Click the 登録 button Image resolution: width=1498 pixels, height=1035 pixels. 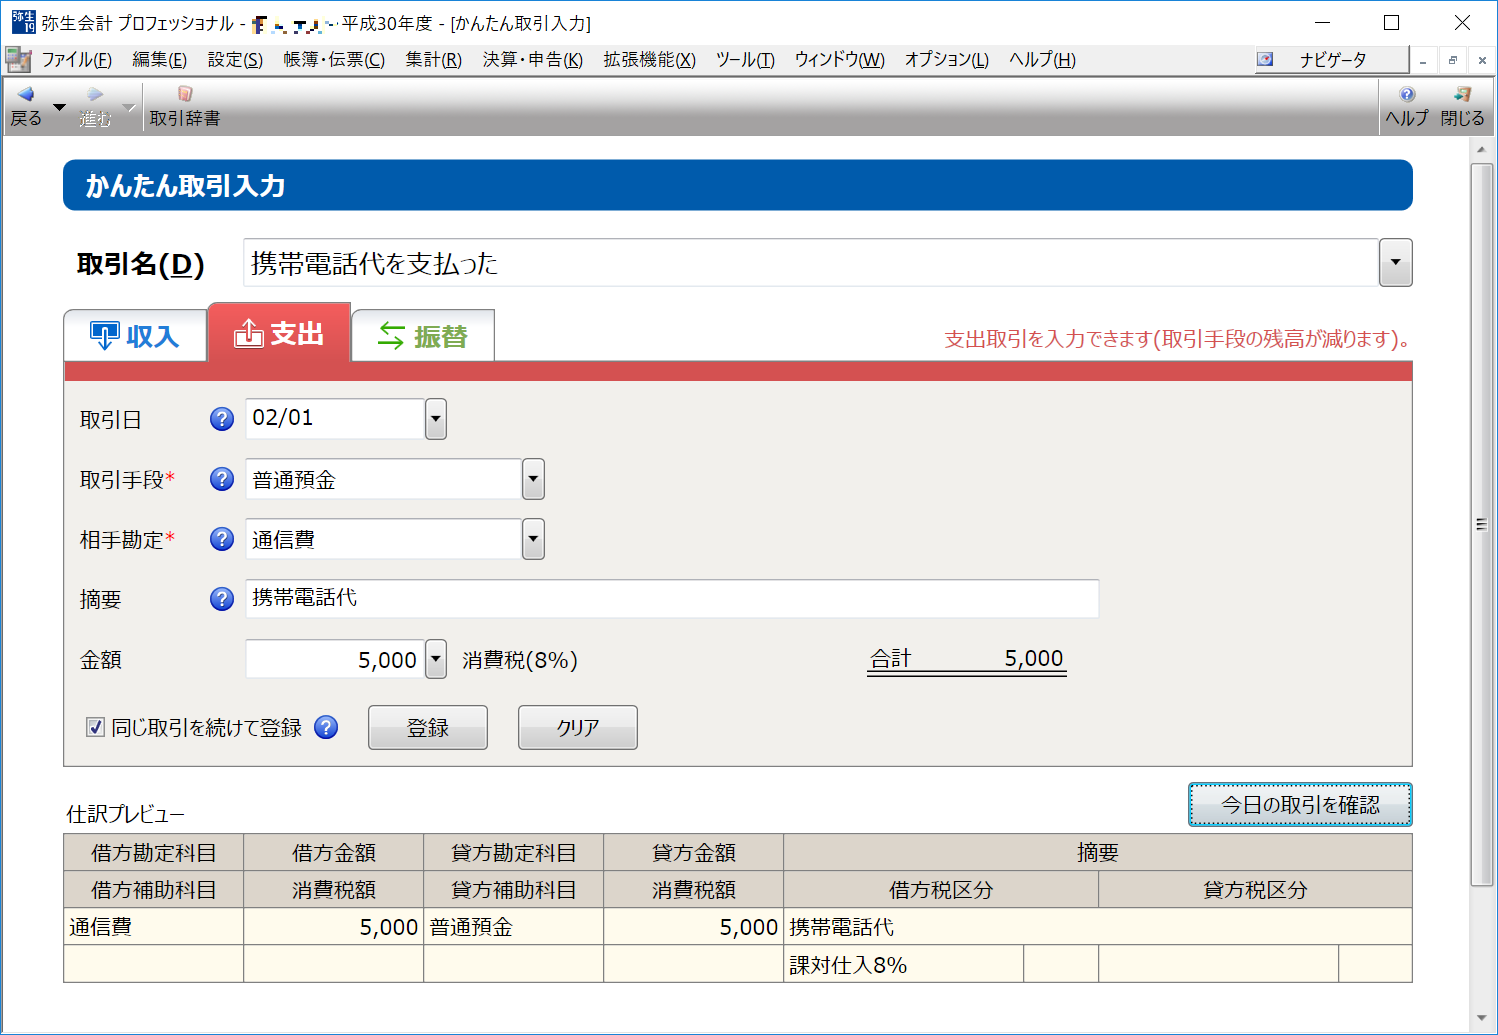tap(428, 727)
